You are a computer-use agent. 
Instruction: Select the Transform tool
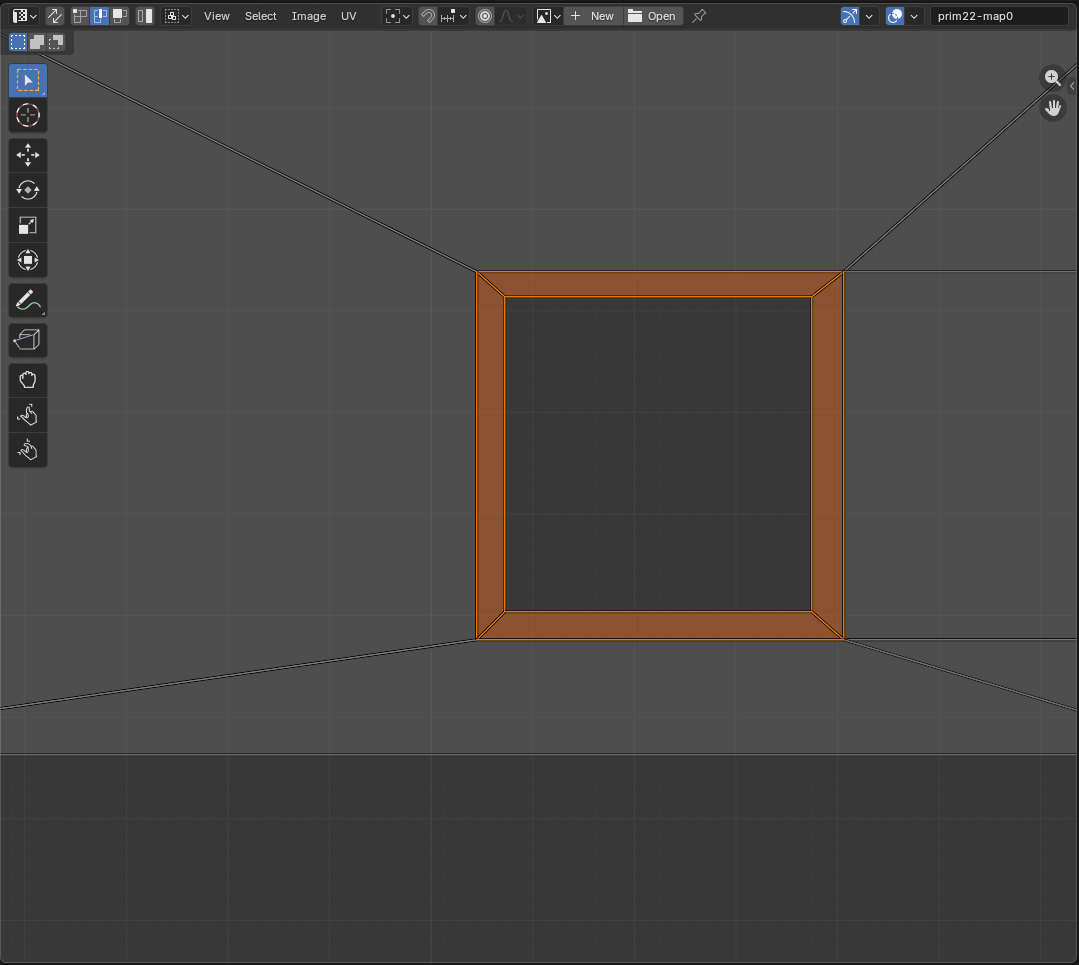(28, 260)
